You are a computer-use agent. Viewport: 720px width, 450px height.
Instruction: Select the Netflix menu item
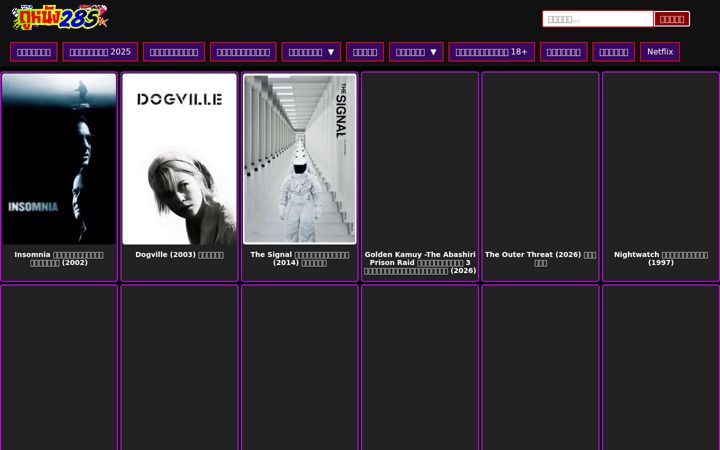point(660,52)
